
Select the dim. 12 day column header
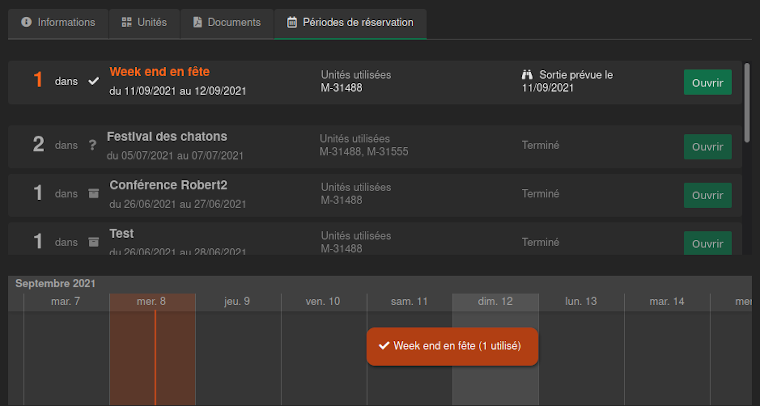[x=495, y=301]
